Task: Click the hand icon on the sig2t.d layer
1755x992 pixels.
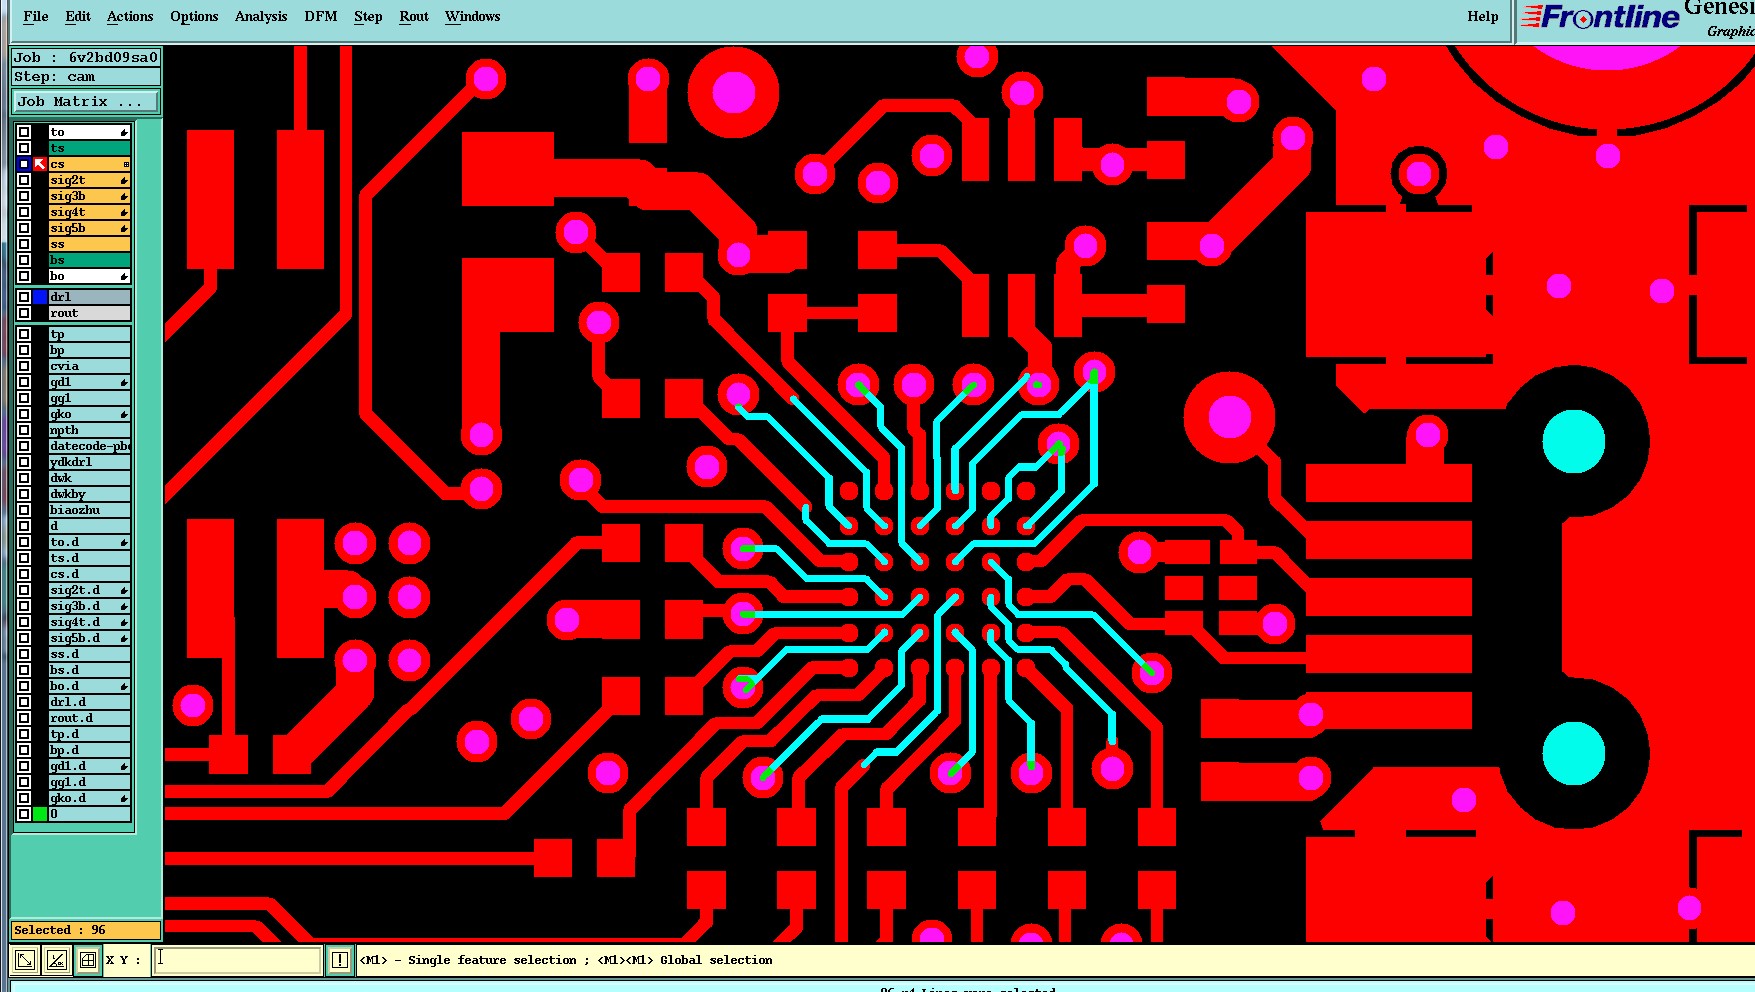Action: pyautogui.click(x=124, y=590)
